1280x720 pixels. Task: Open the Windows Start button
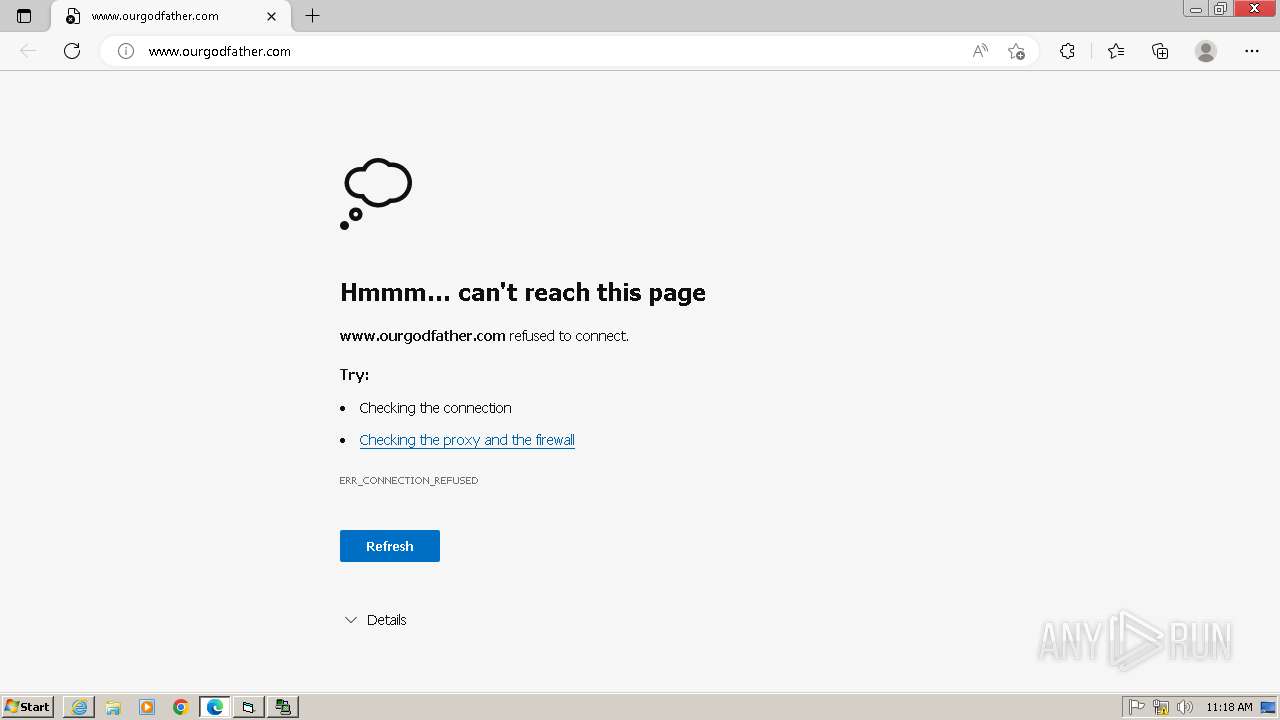point(28,707)
